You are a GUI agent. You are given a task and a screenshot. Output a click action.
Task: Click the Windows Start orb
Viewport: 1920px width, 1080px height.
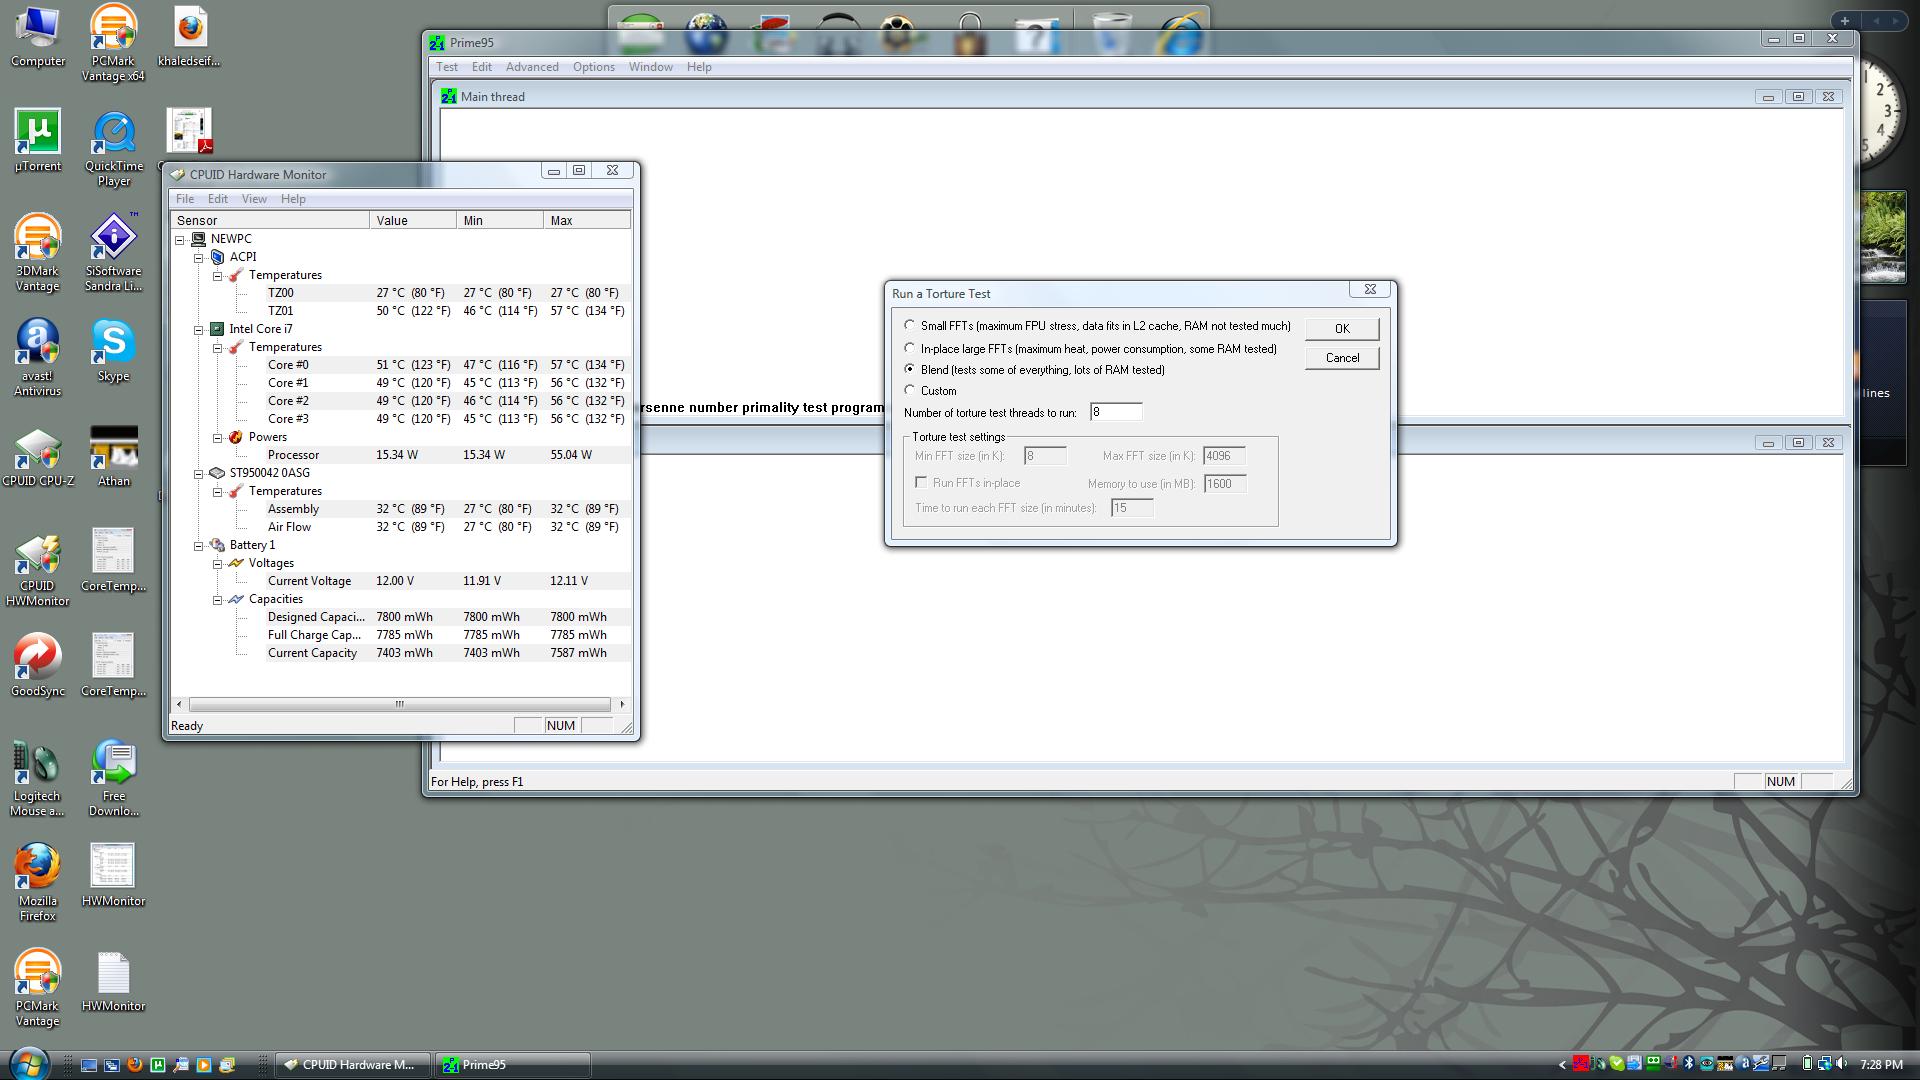(x=28, y=1064)
